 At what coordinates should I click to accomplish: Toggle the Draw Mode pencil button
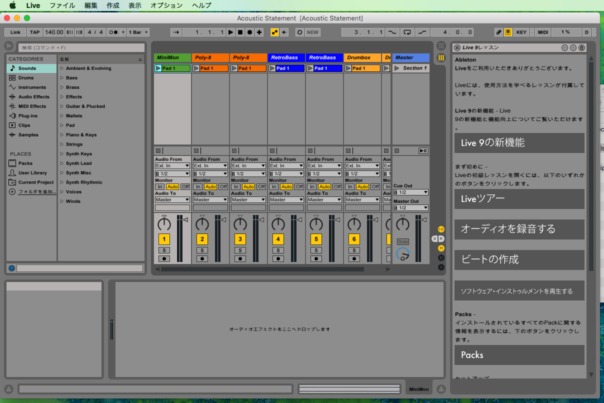click(498, 32)
